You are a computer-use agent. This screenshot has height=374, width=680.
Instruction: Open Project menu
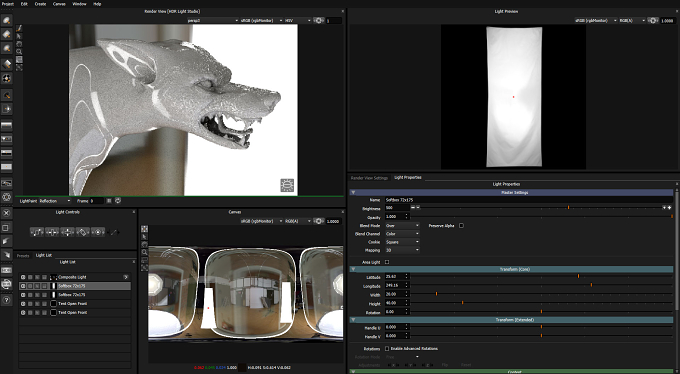pyautogui.click(x=8, y=4)
